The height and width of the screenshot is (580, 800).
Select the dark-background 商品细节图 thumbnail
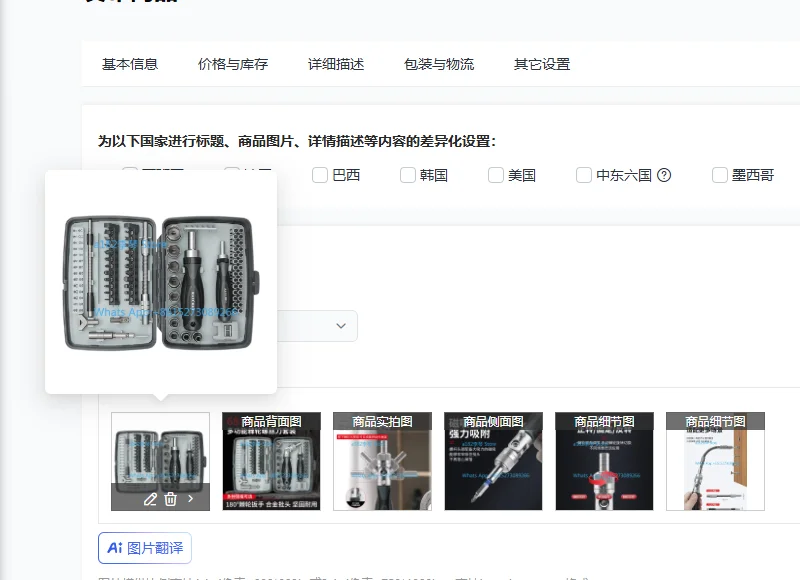(x=605, y=461)
